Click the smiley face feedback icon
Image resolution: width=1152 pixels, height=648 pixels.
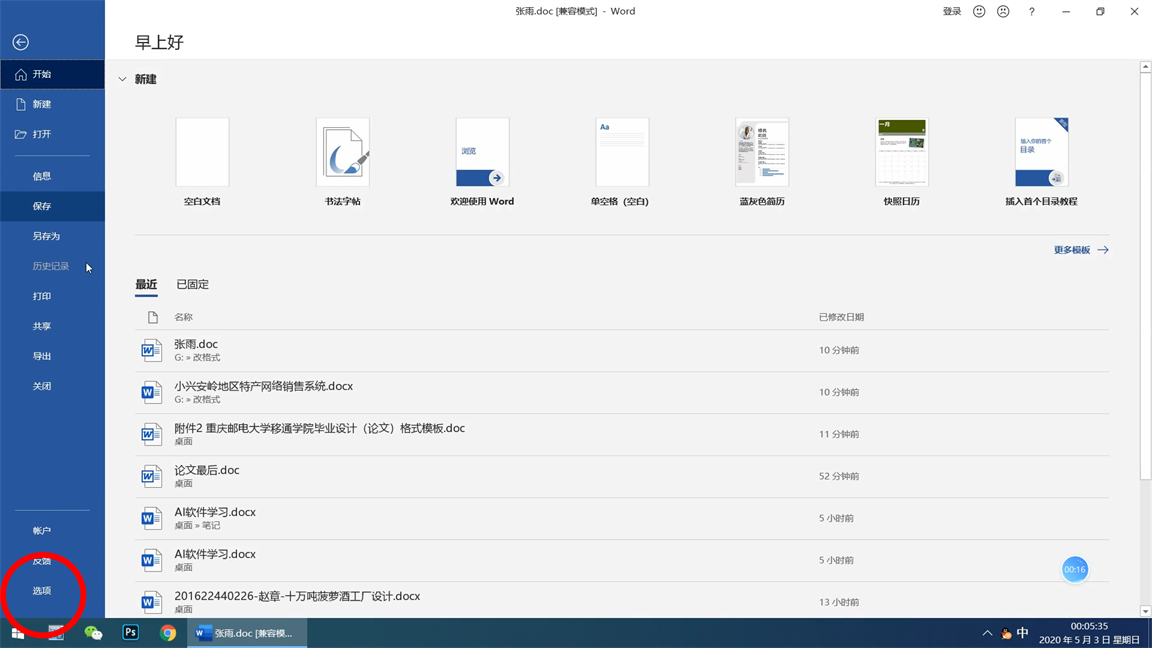pos(979,12)
